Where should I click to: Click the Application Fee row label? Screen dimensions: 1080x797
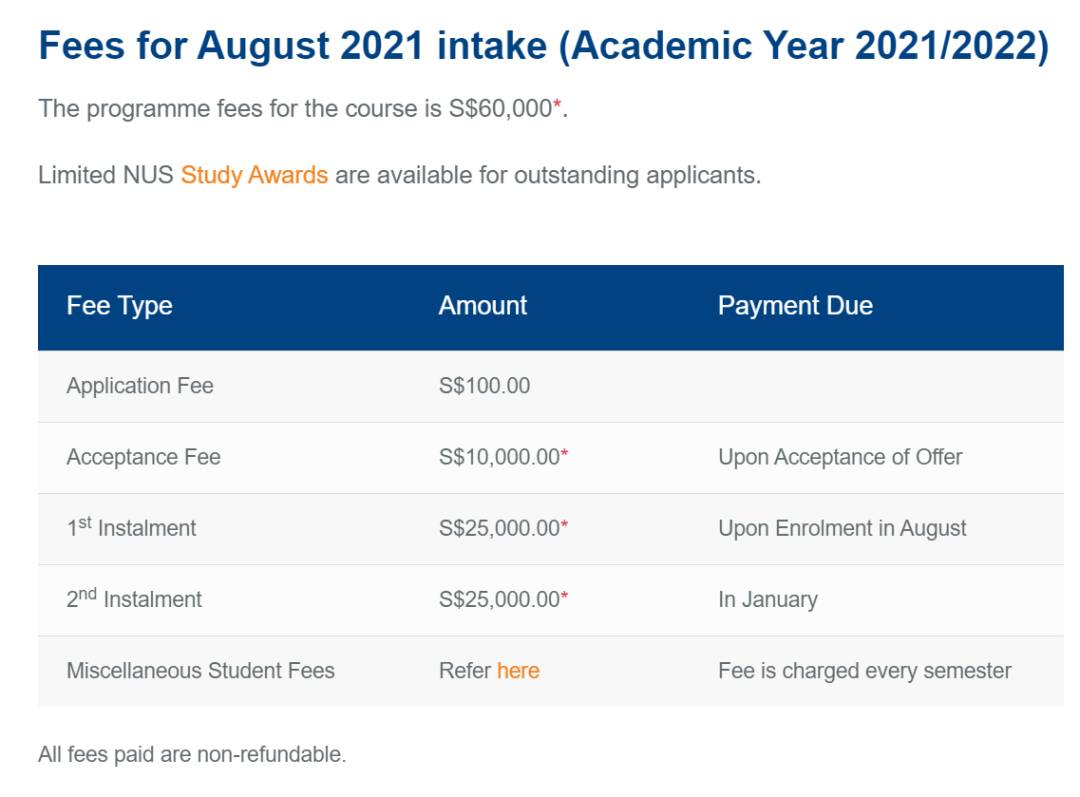(140, 386)
